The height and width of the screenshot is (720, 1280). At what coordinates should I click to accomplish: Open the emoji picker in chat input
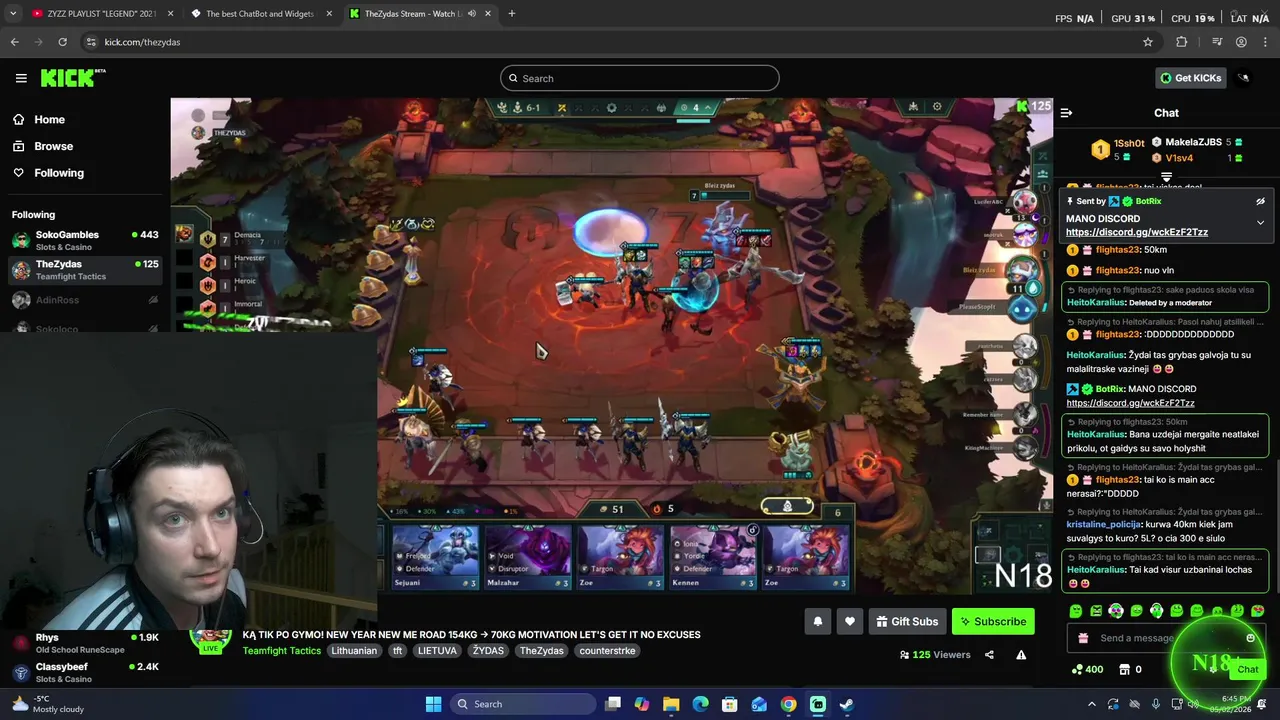[1250, 638]
